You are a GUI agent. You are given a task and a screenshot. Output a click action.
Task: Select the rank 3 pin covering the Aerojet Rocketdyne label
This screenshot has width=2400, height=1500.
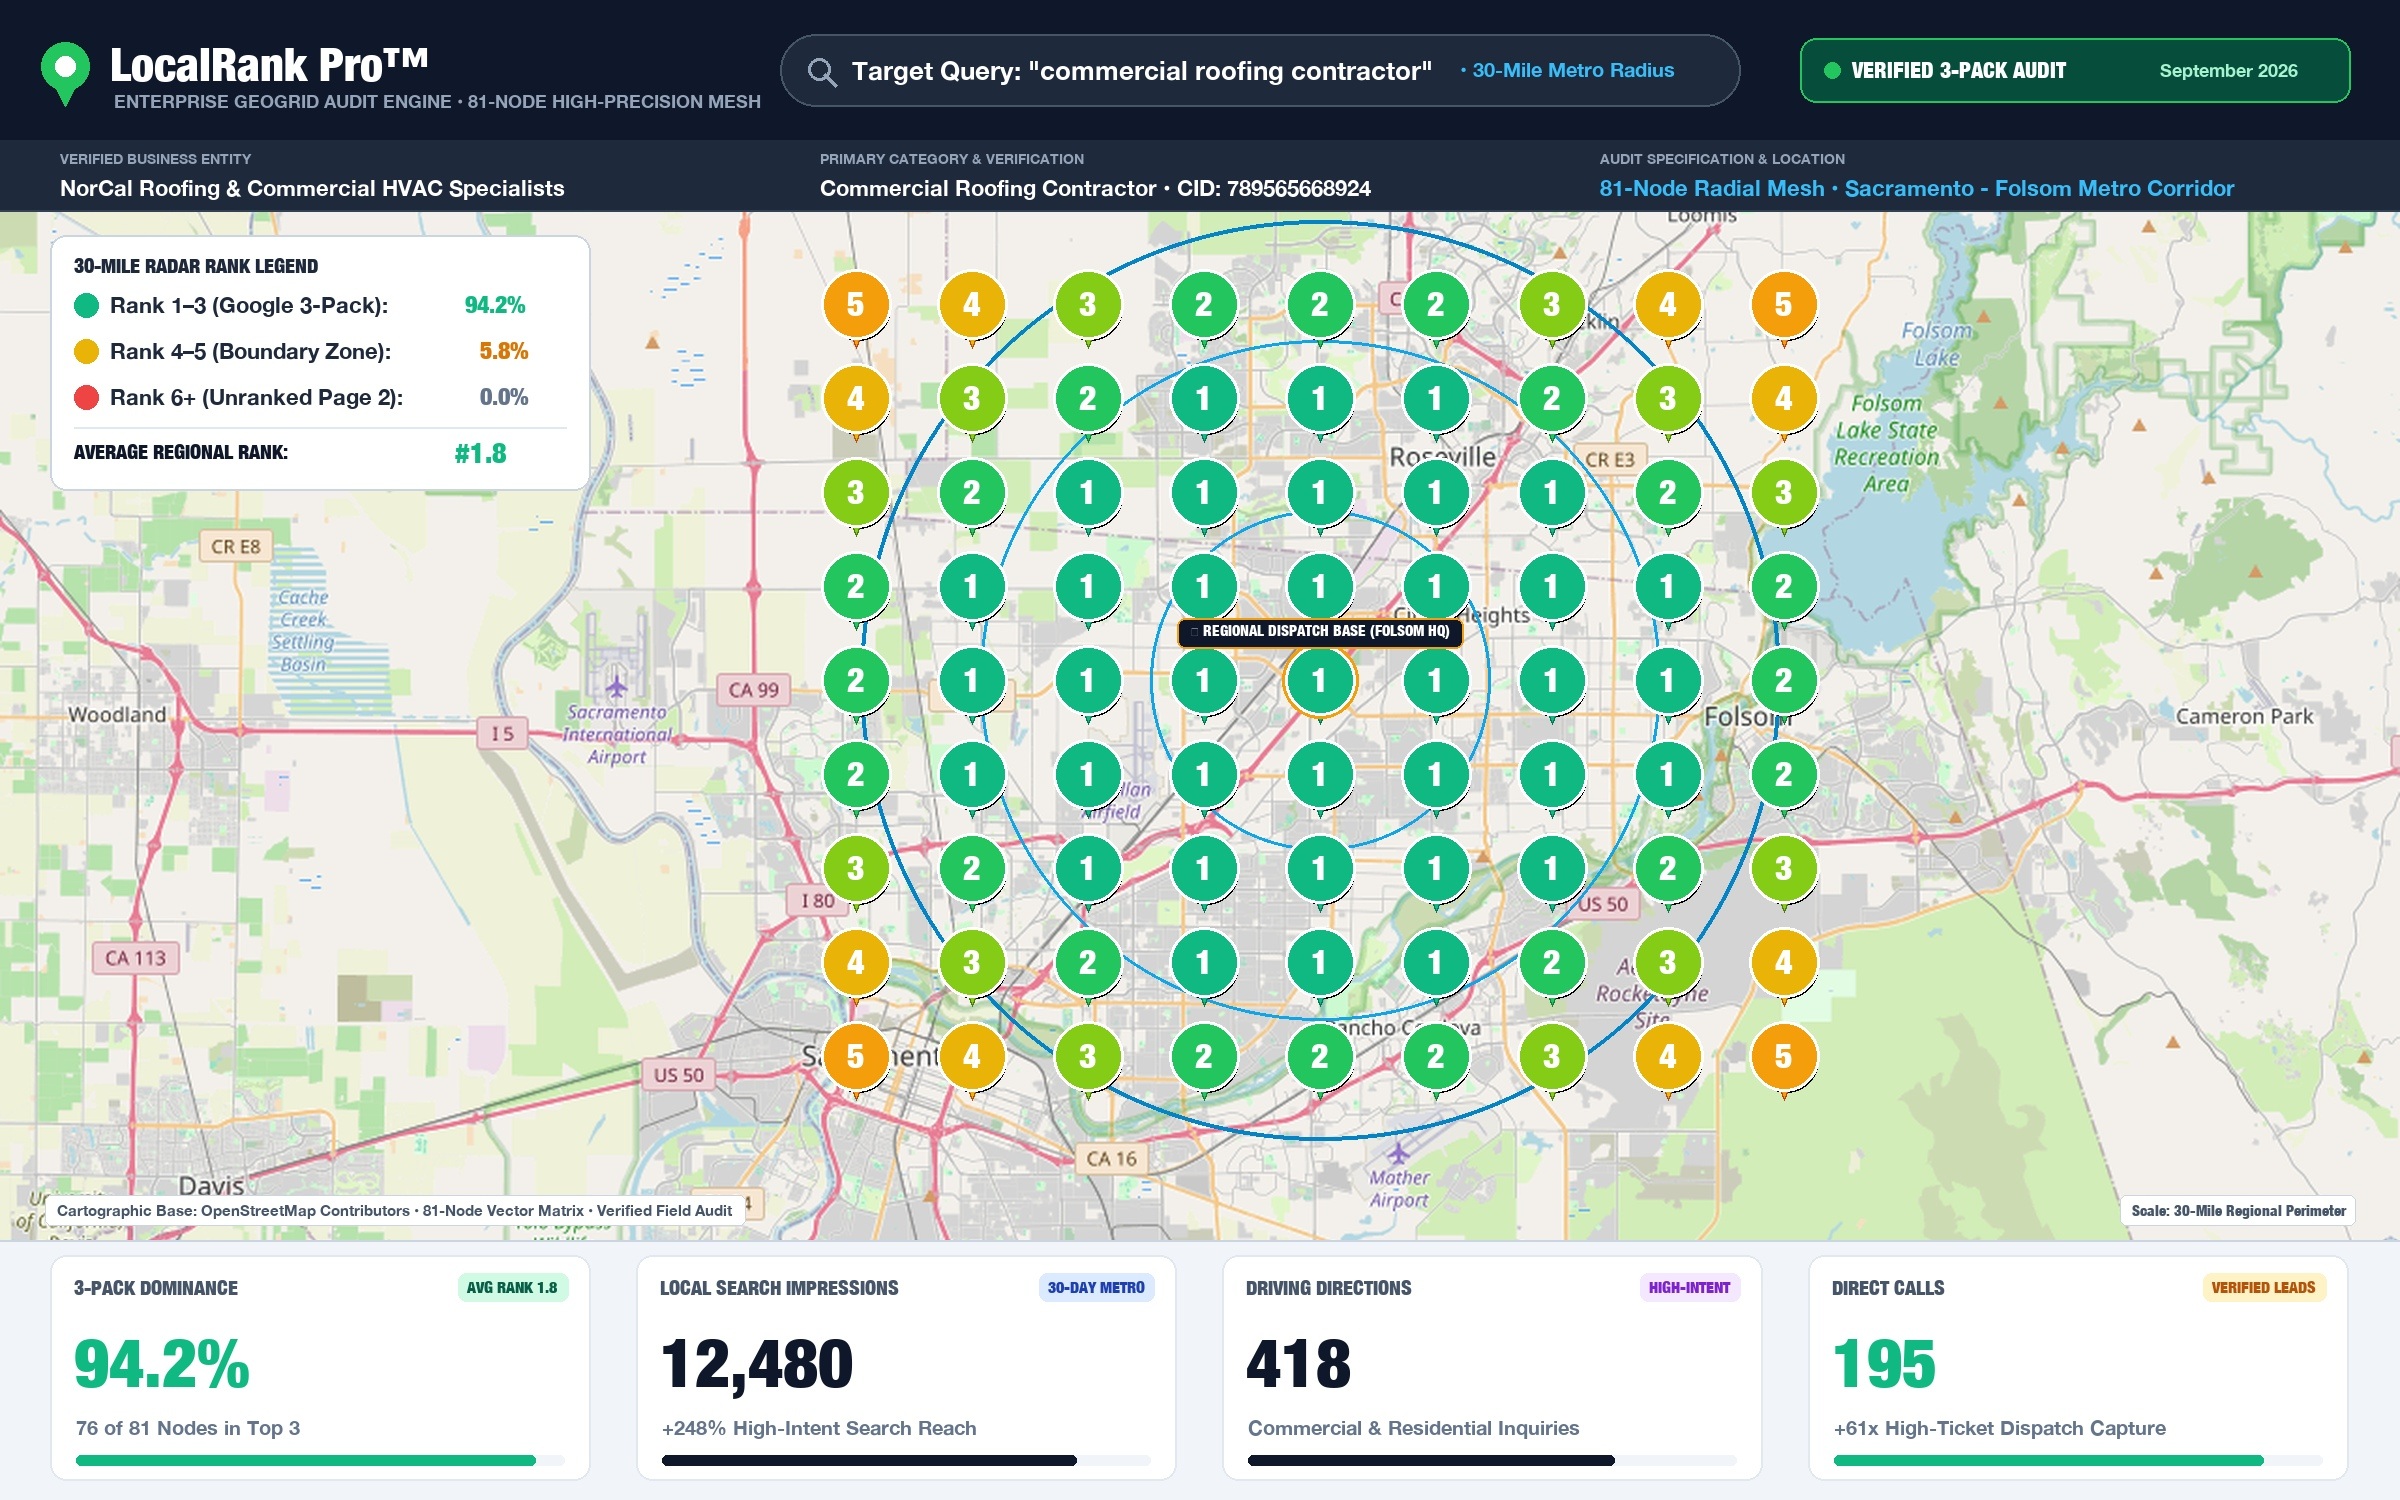pyautogui.click(x=1667, y=962)
